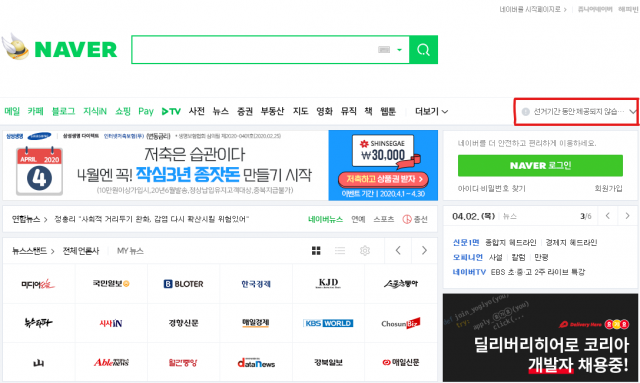Go to 쇼핑
The height and width of the screenshot is (383, 640).
[x=123, y=111]
